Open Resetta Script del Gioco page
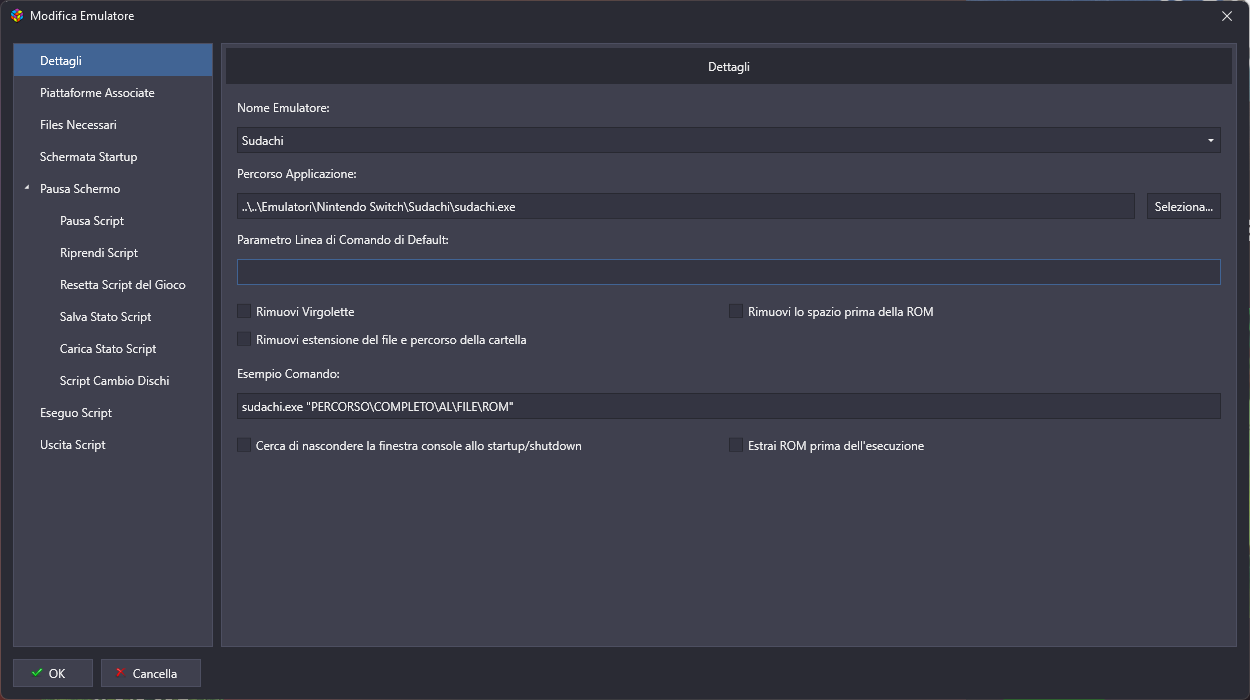Image resolution: width=1250 pixels, height=700 pixels. [x=123, y=284]
